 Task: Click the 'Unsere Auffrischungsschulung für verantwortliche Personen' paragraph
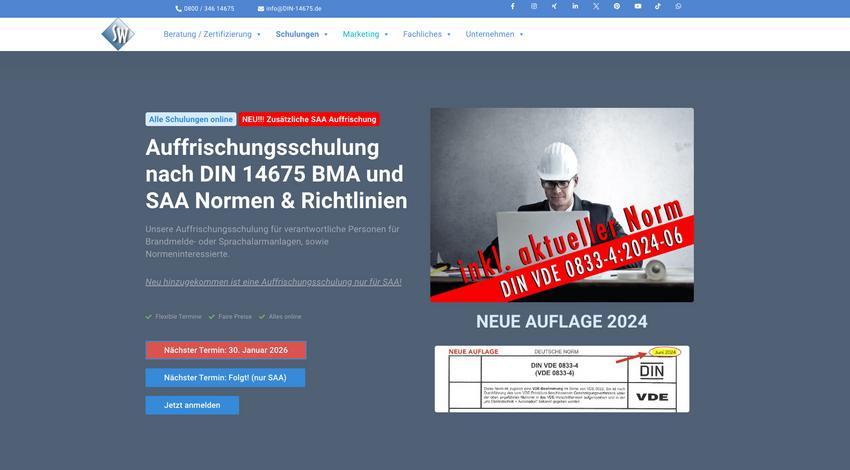(273, 241)
